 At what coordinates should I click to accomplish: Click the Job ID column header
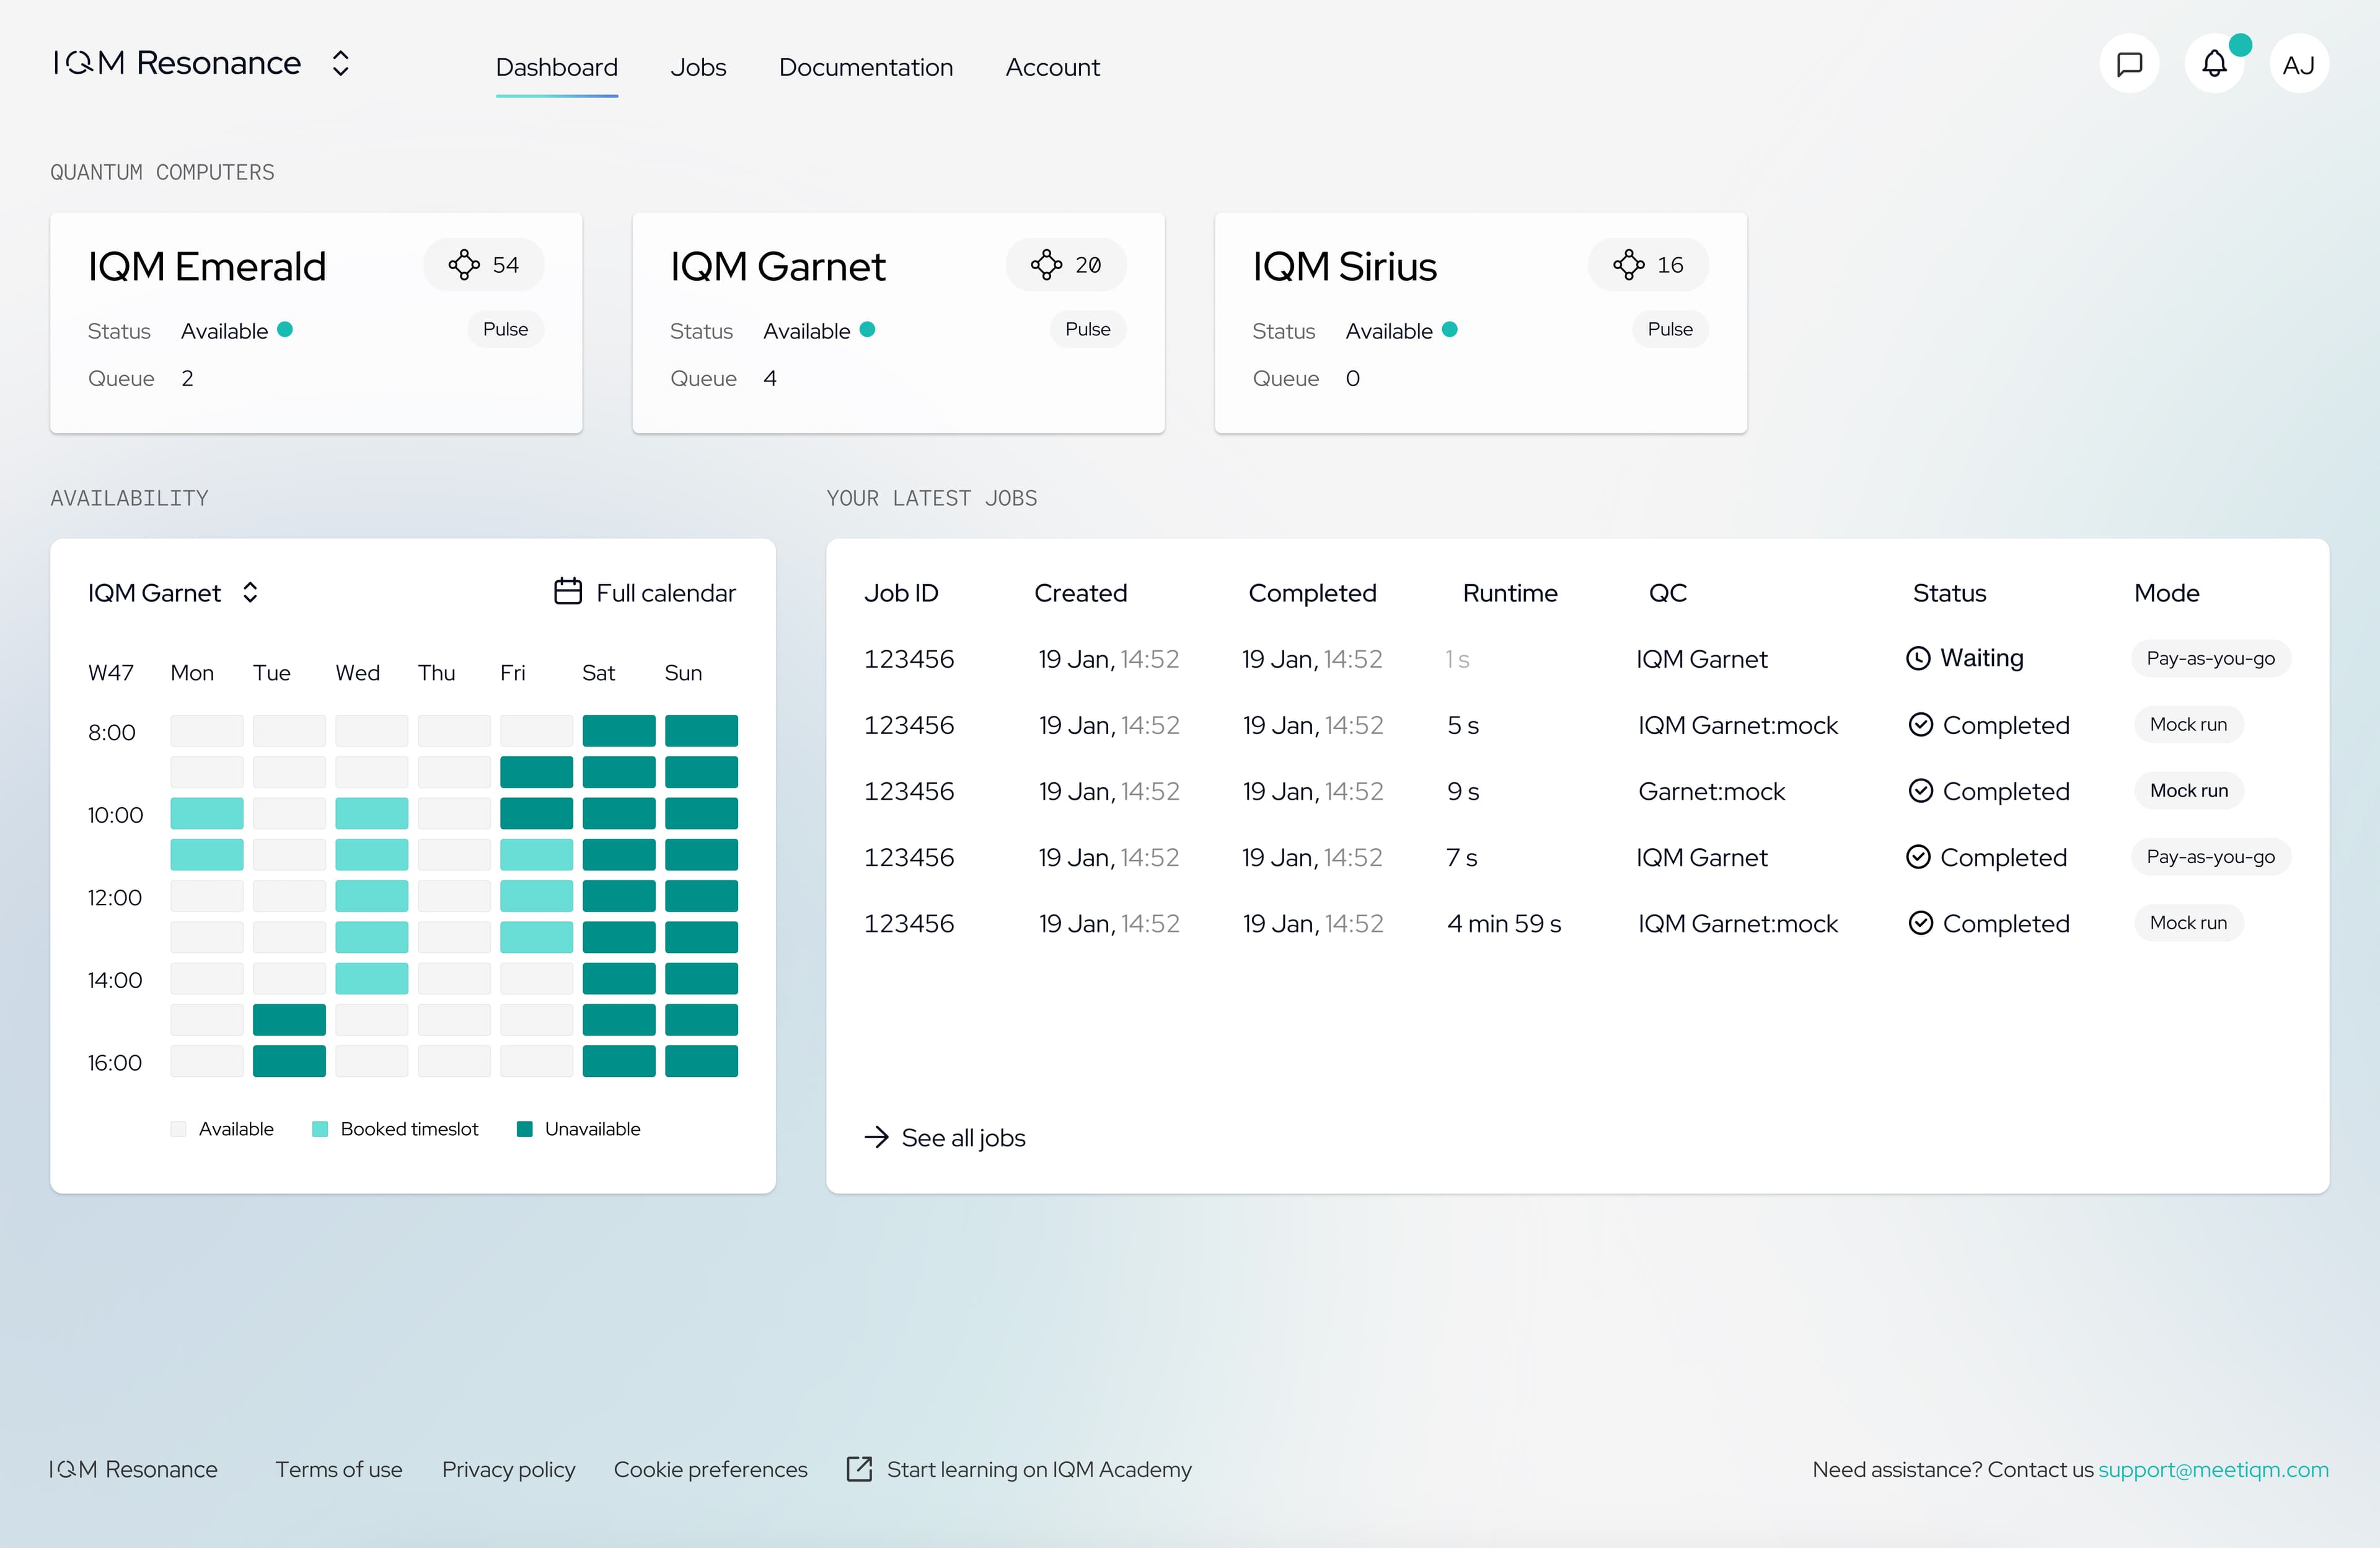point(901,592)
